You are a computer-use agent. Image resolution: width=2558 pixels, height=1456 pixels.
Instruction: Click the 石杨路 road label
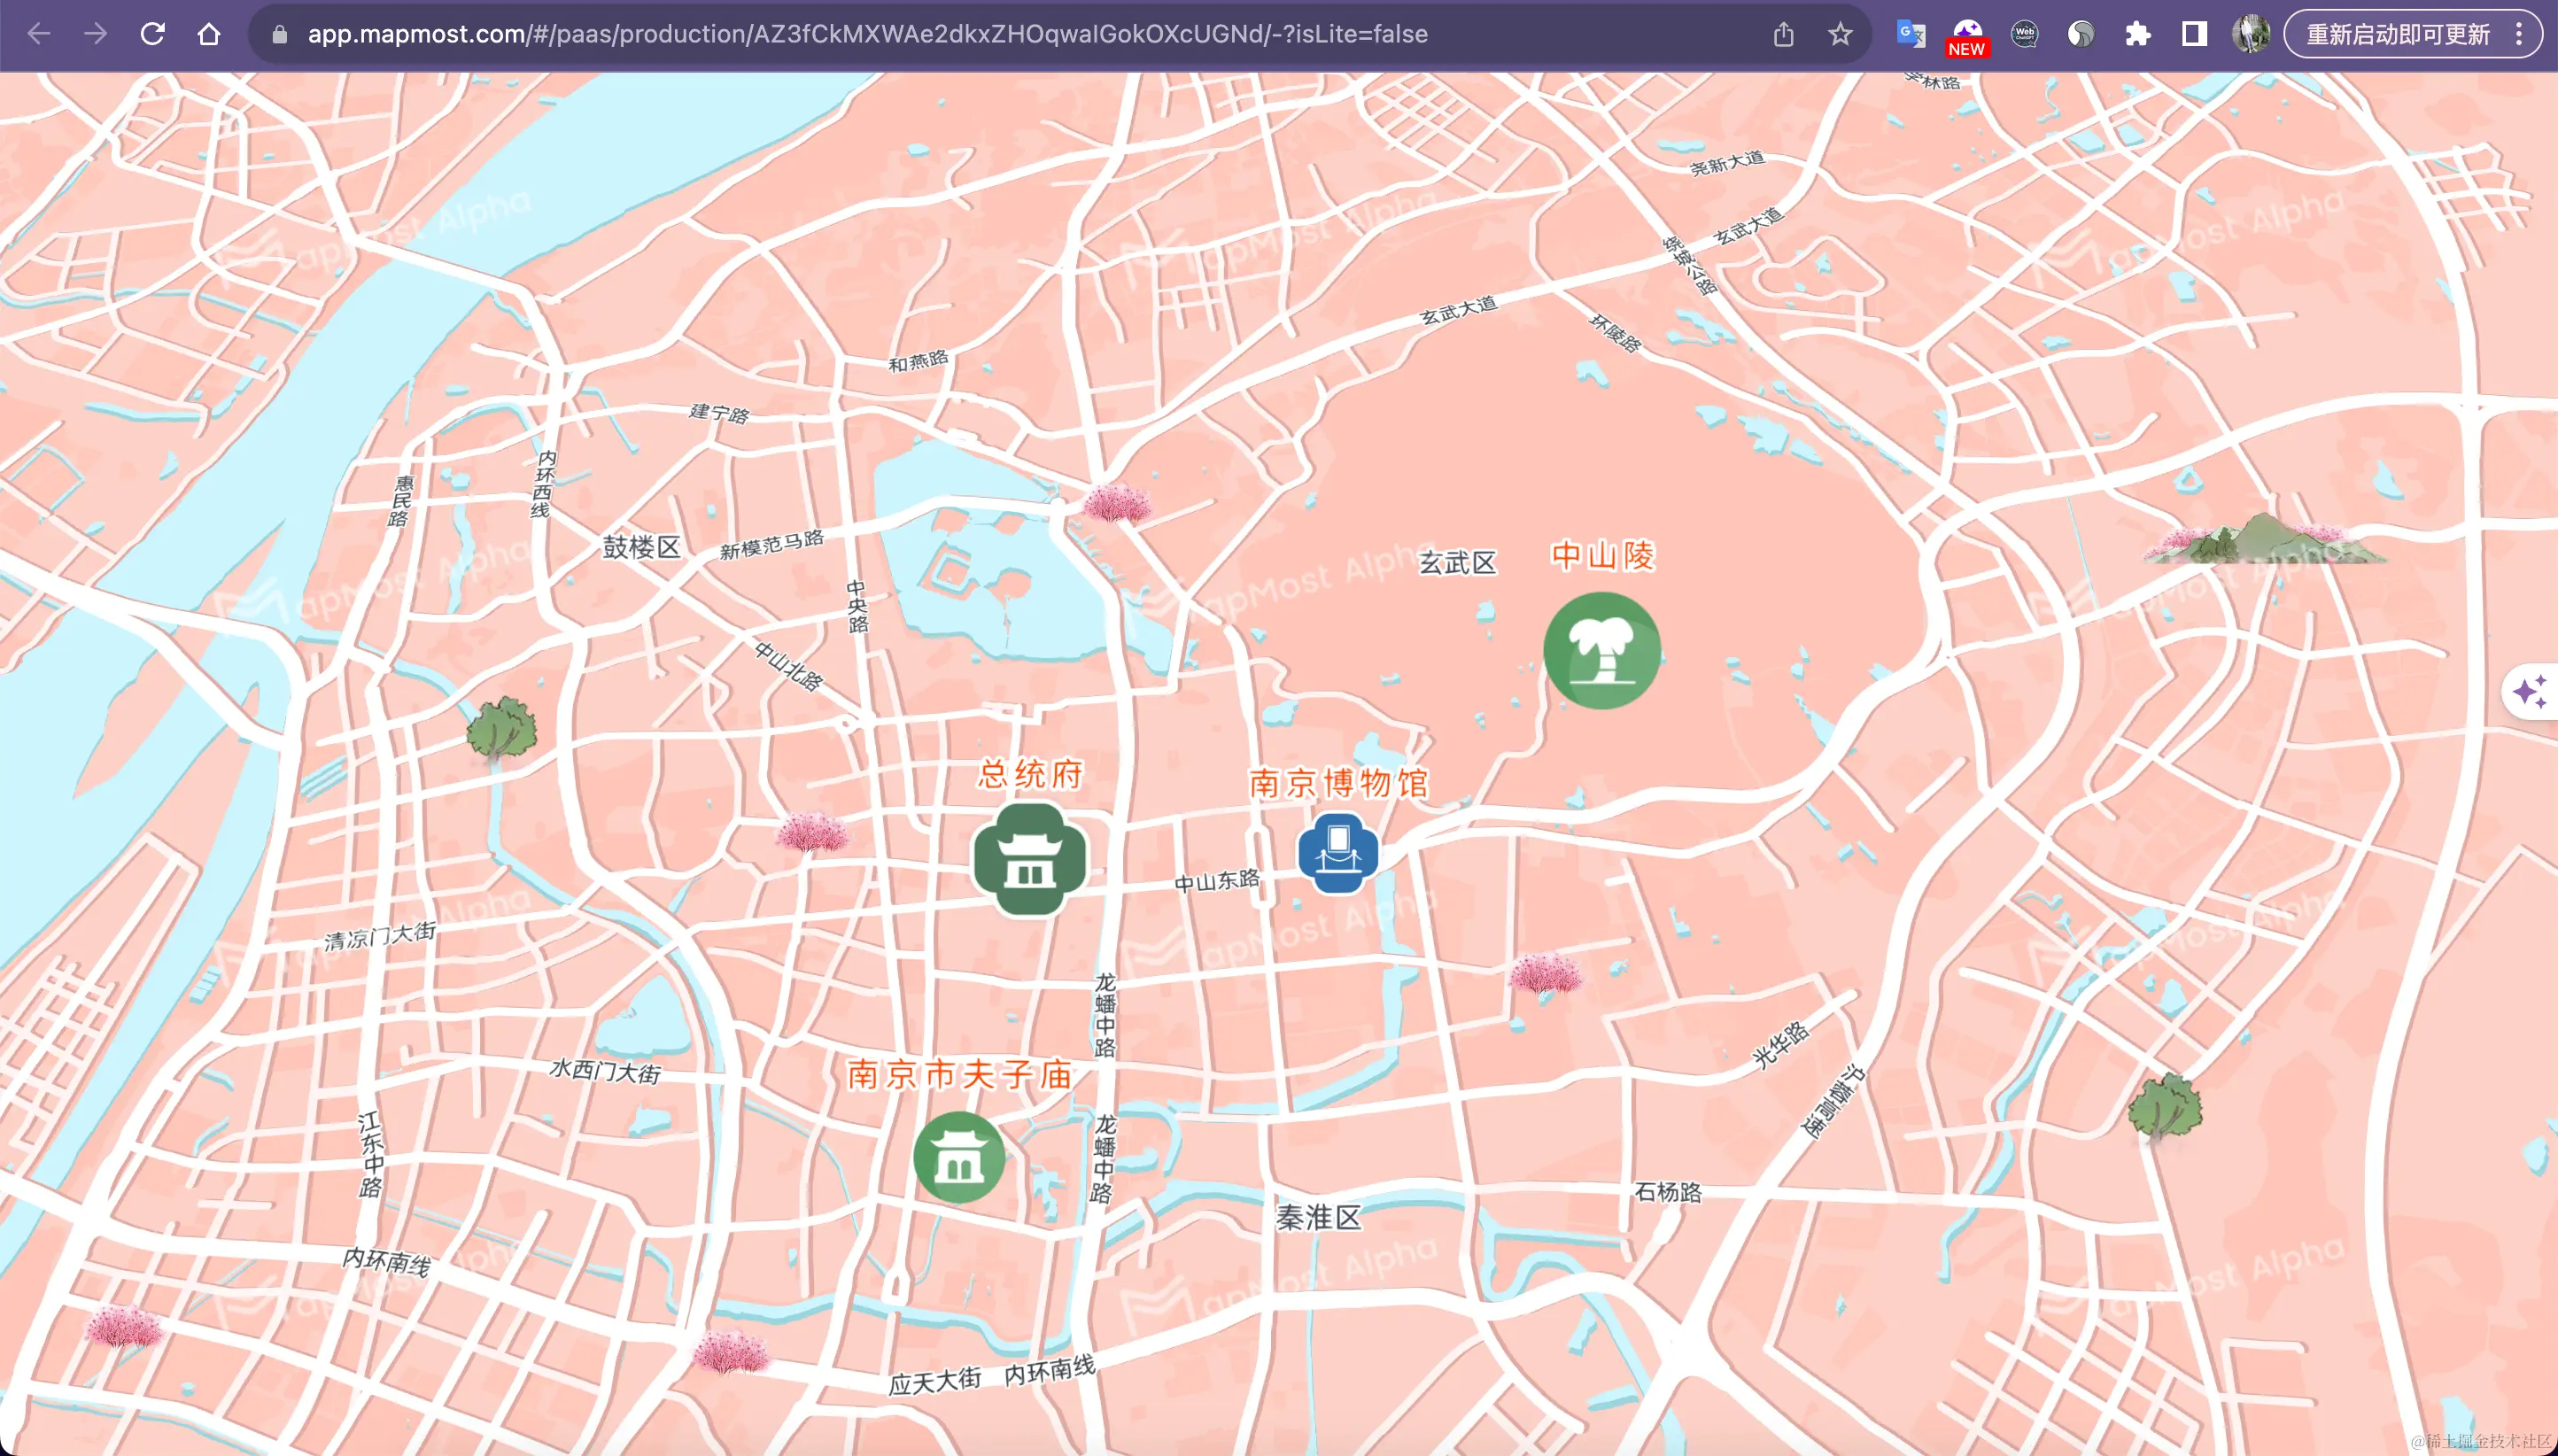pyautogui.click(x=1667, y=1192)
